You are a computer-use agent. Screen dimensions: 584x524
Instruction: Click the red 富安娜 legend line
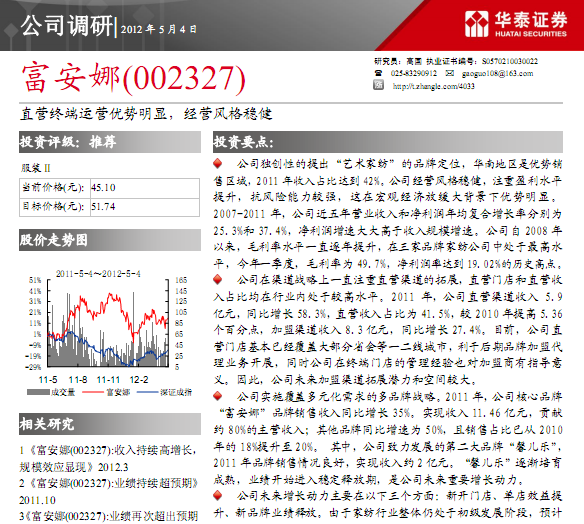click(x=93, y=392)
